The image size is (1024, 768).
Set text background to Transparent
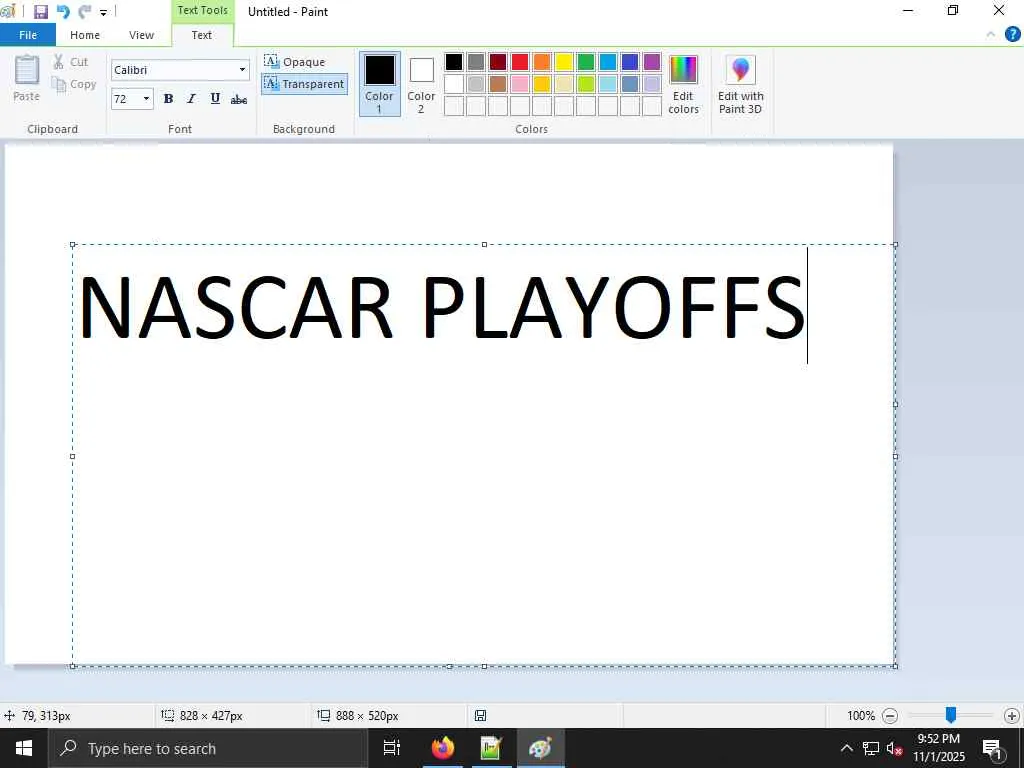(304, 84)
